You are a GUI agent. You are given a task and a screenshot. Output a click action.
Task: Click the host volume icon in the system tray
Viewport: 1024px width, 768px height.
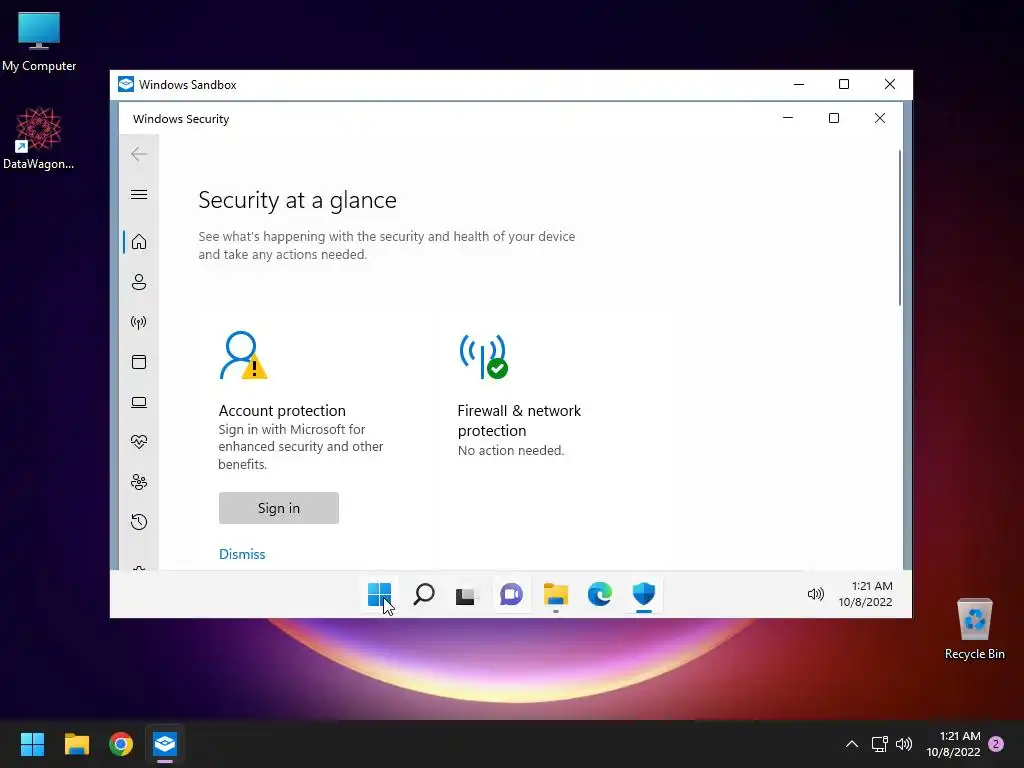point(904,744)
